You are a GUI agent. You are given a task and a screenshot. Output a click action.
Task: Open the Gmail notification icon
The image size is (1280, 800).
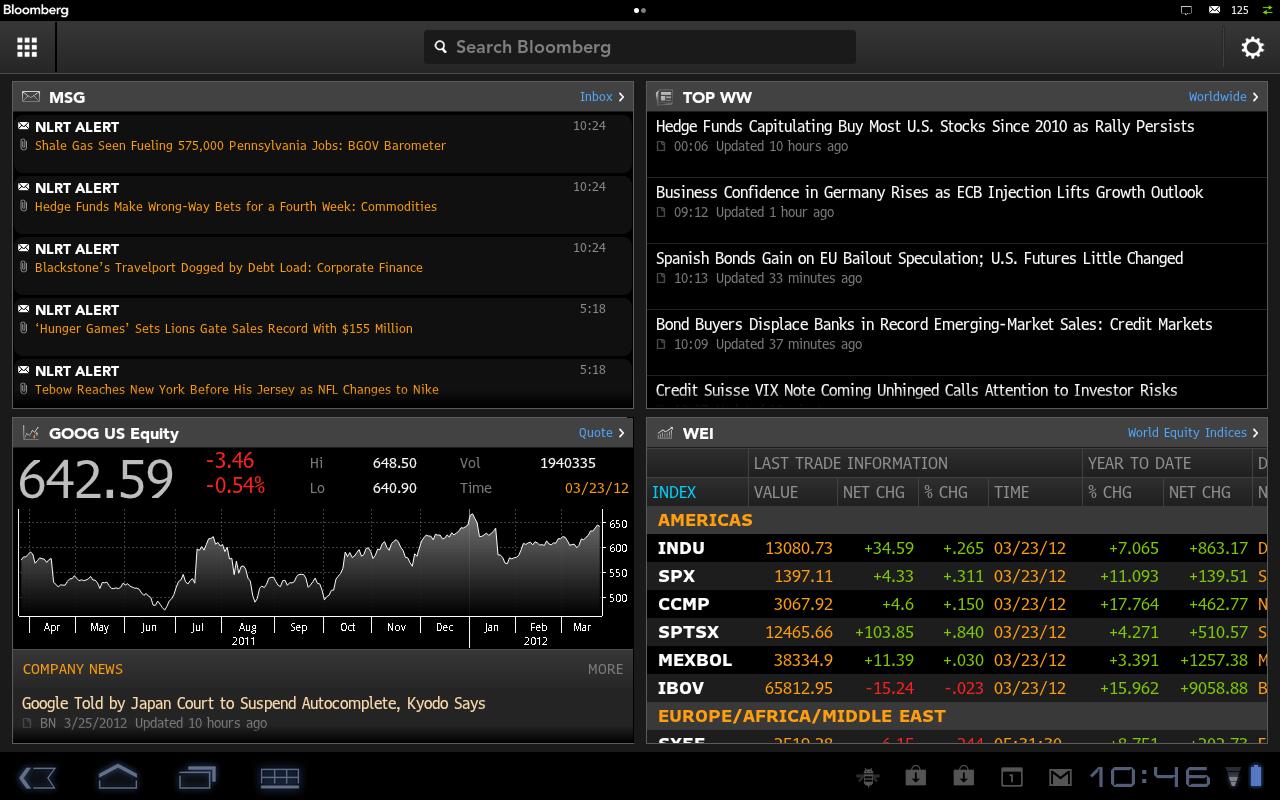pyautogui.click(x=1059, y=777)
